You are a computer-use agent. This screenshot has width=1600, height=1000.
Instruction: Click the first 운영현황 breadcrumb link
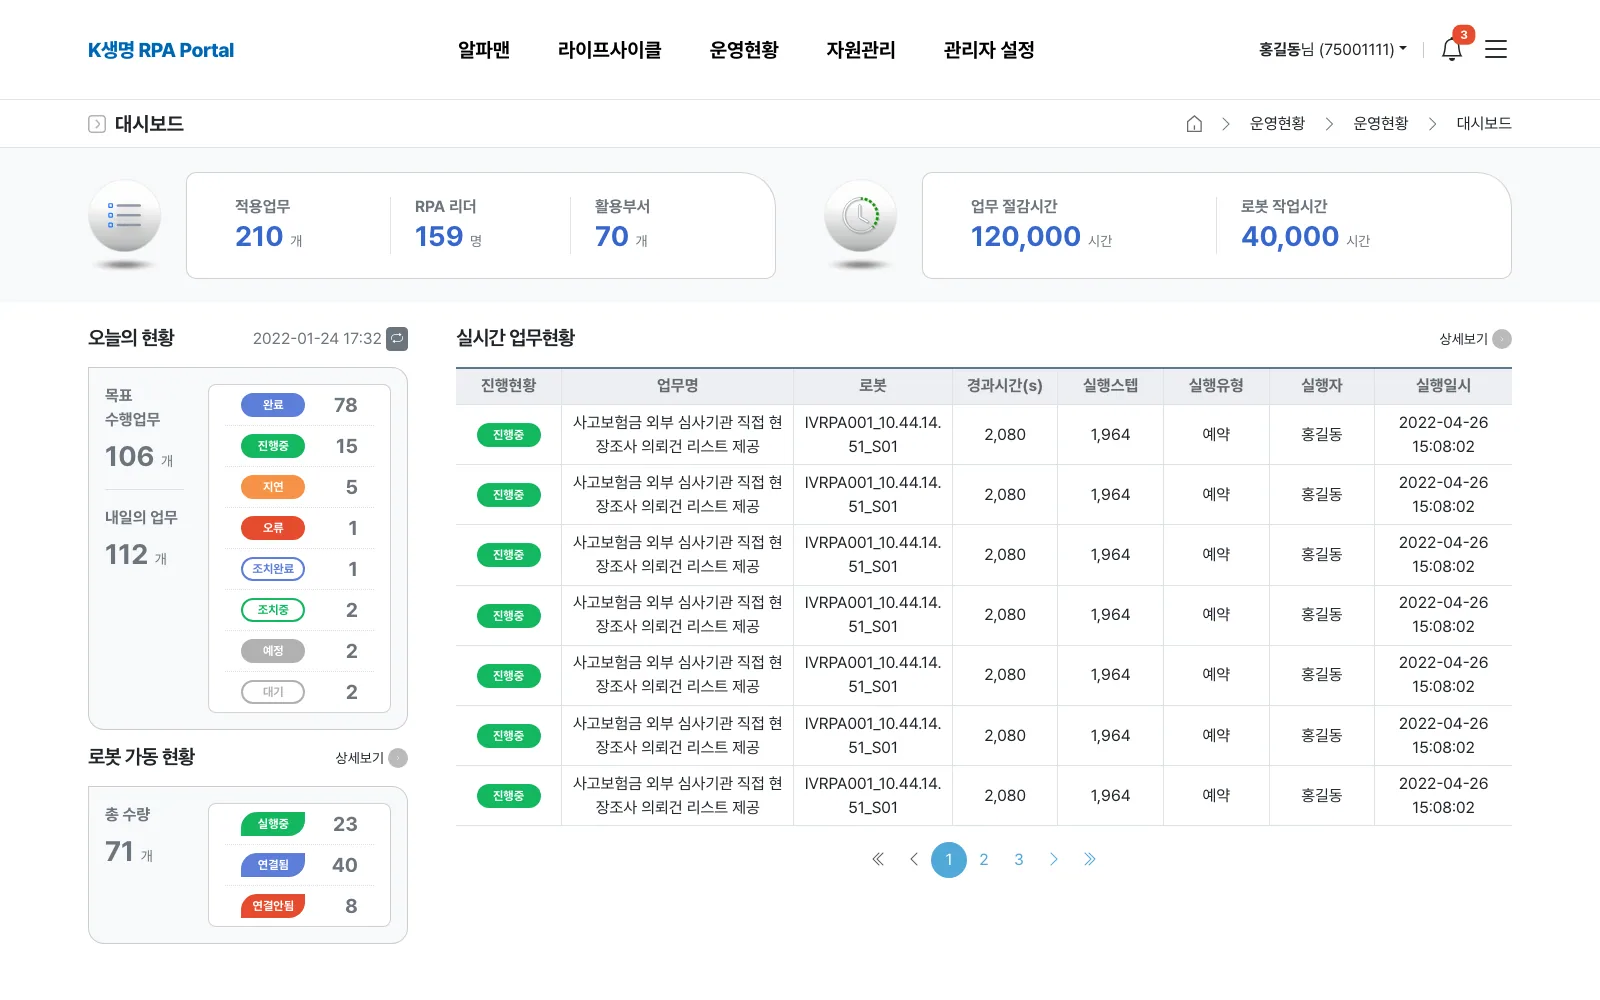click(x=1277, y=123)
